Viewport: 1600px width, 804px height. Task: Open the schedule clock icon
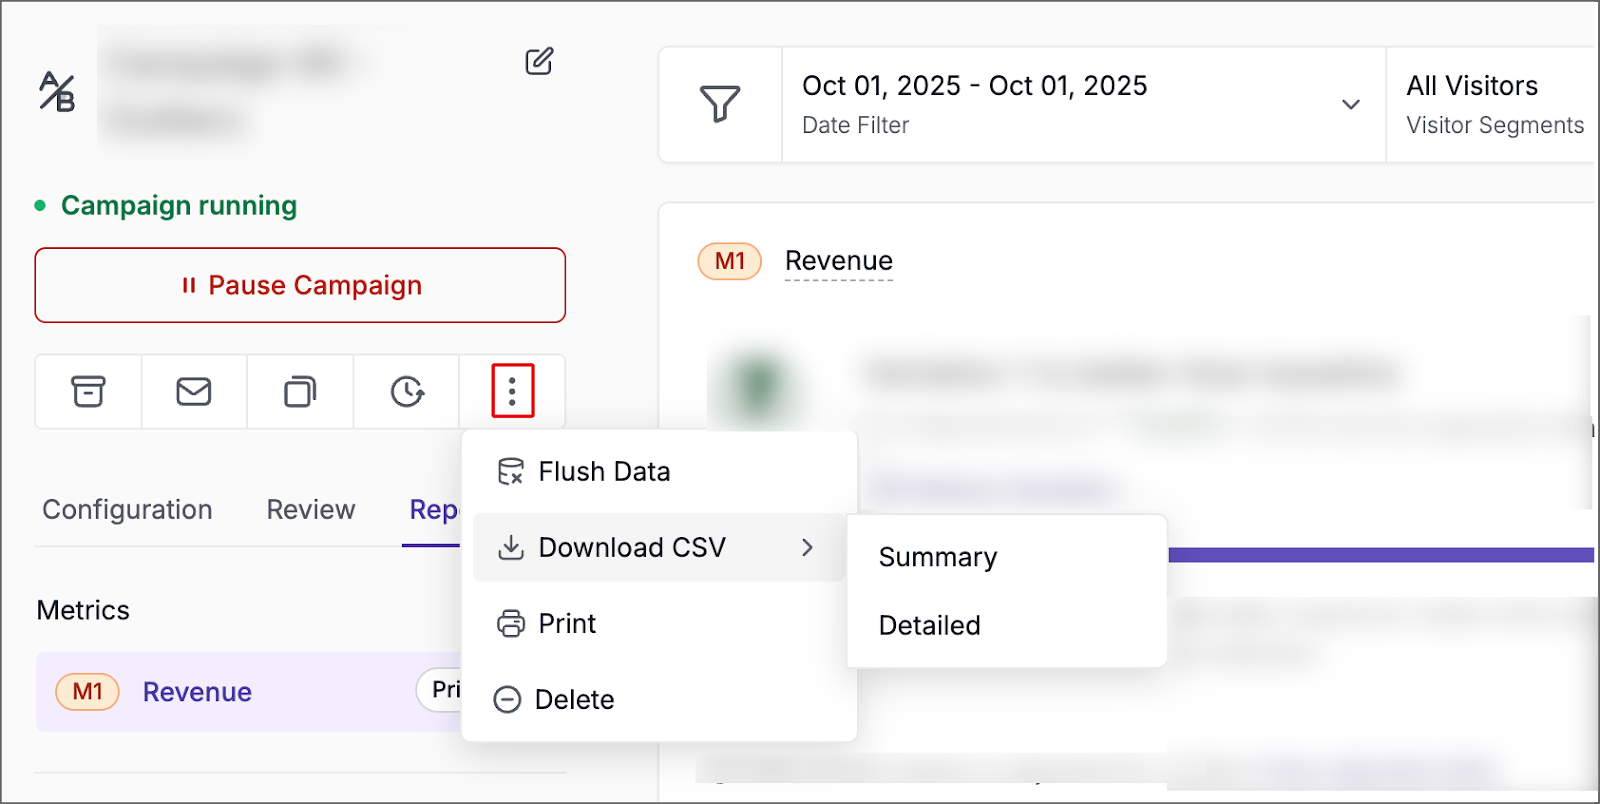pos(407,391)
